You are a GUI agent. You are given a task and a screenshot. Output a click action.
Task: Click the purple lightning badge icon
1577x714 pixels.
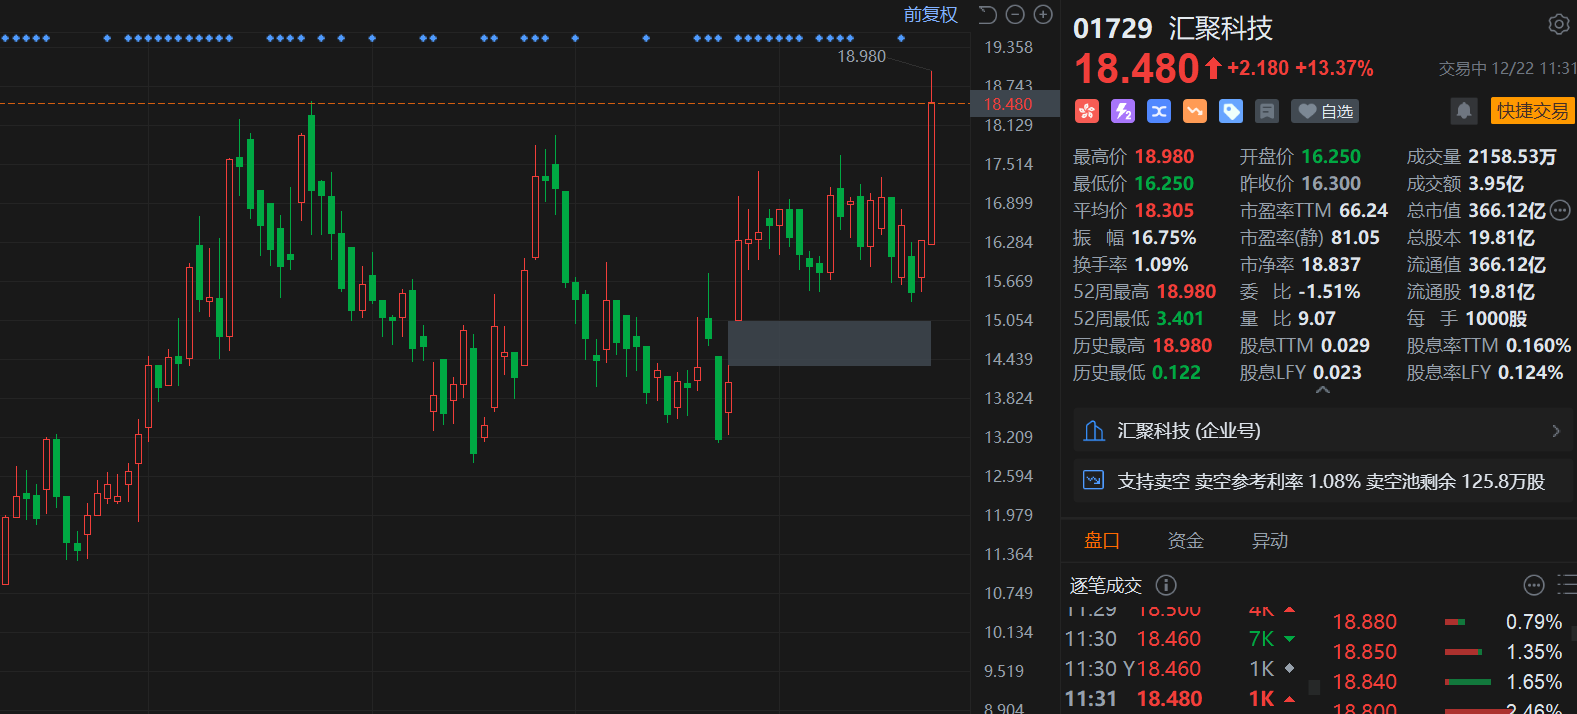(1123, 111)
